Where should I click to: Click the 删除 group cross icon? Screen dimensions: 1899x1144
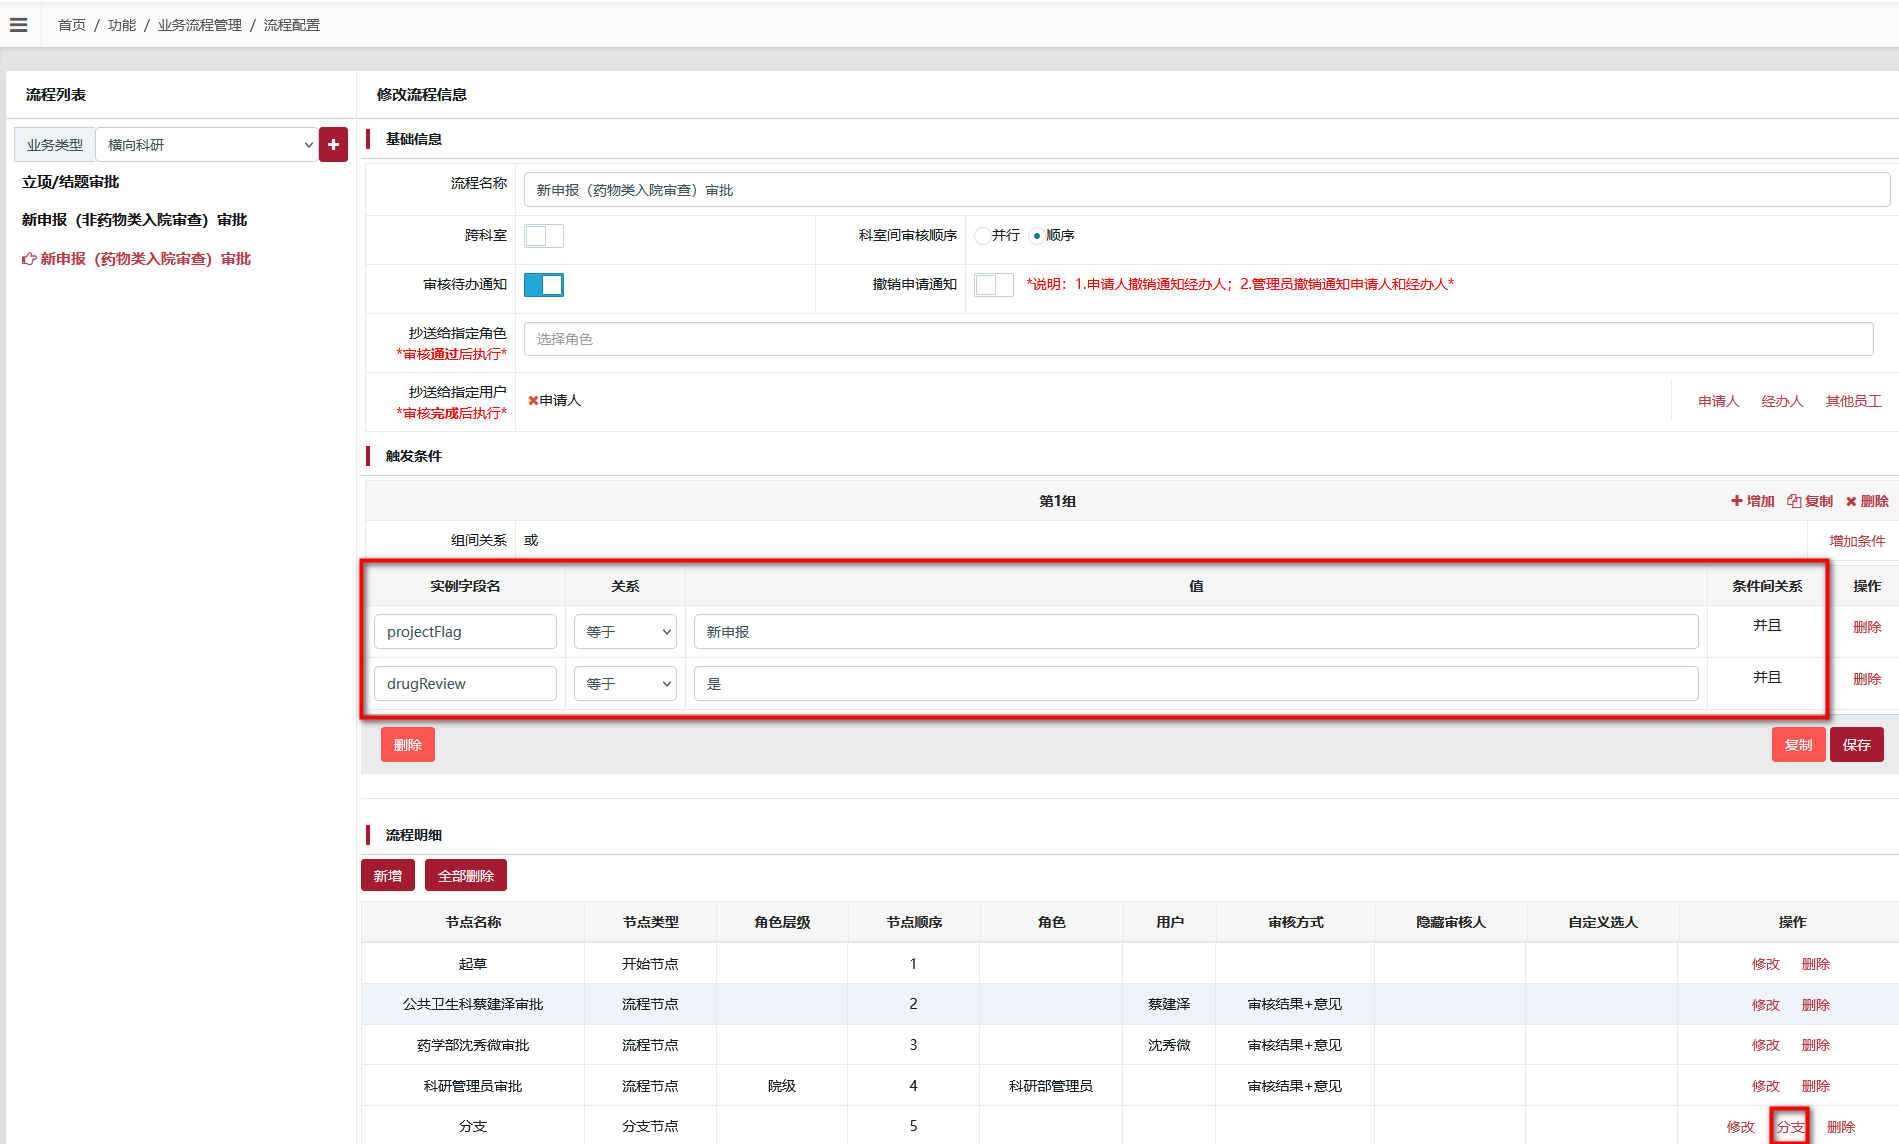[x=1851, y=501]
